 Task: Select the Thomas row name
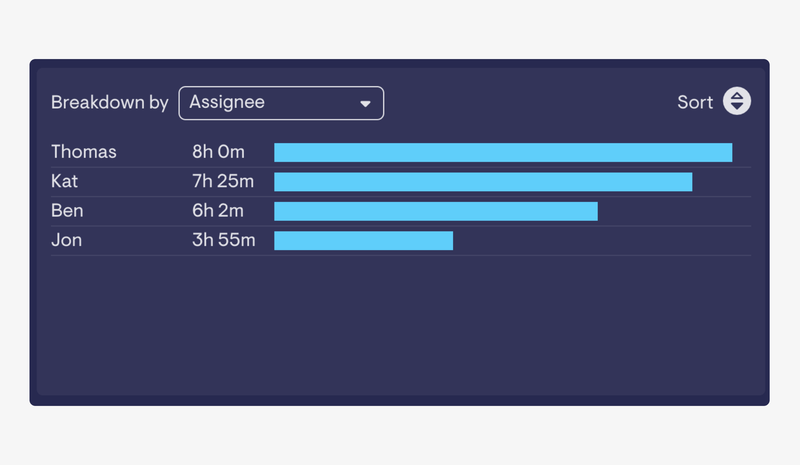click(84, 152)
